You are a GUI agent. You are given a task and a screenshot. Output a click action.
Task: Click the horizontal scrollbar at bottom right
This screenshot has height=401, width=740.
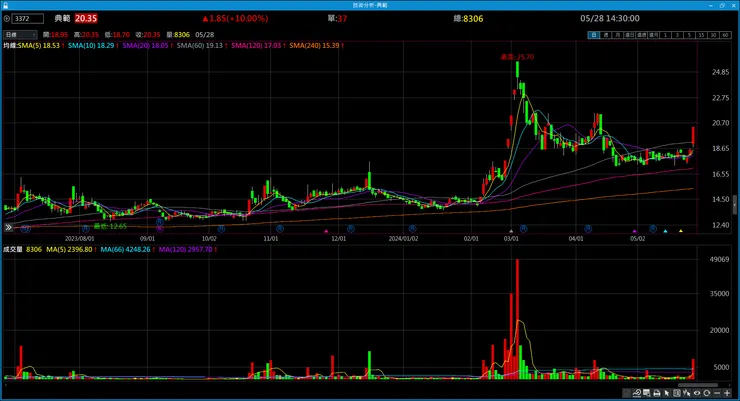coord(698,385)
